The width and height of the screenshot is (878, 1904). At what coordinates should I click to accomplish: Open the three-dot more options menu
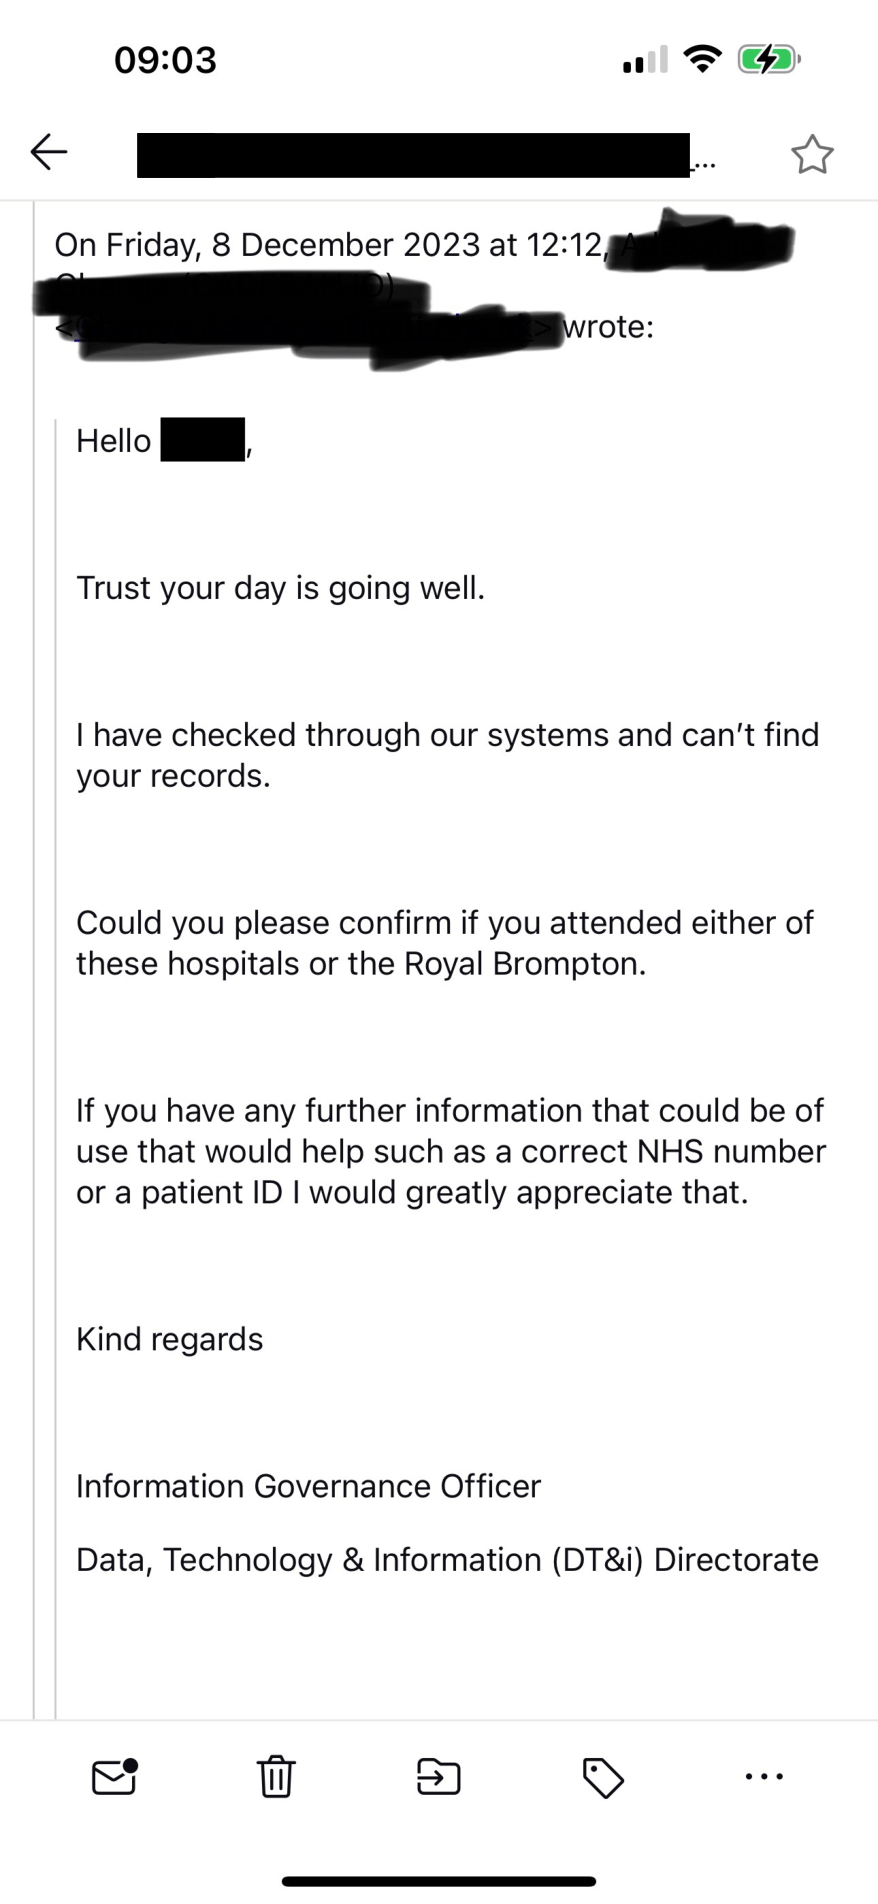[x=765, y=1777]
